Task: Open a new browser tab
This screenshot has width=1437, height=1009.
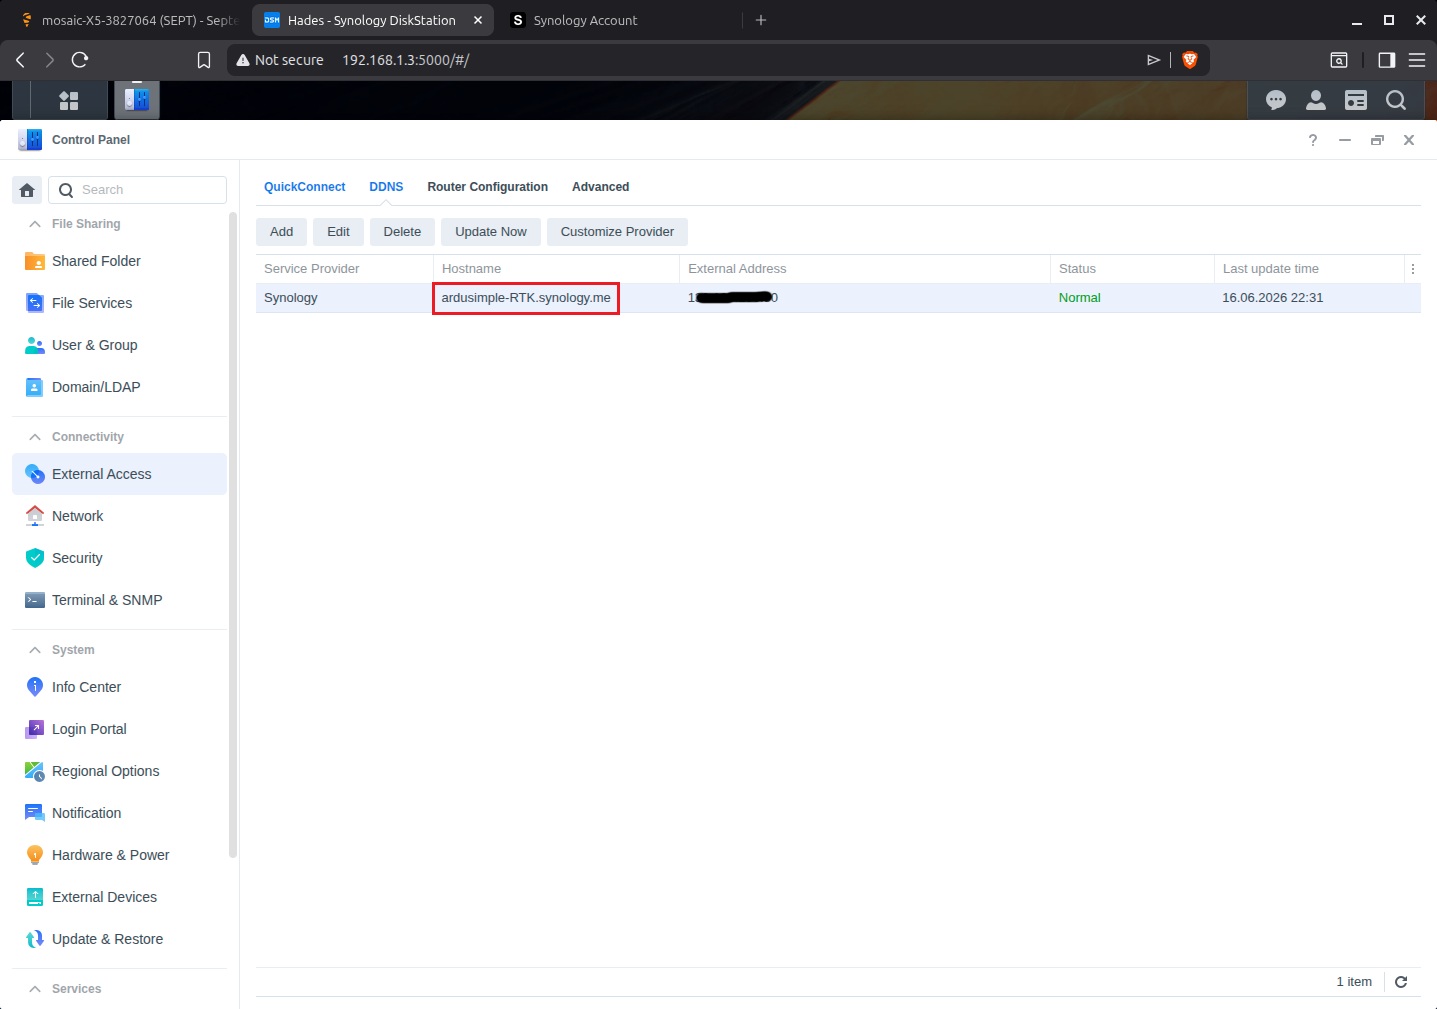Action: 761,20
